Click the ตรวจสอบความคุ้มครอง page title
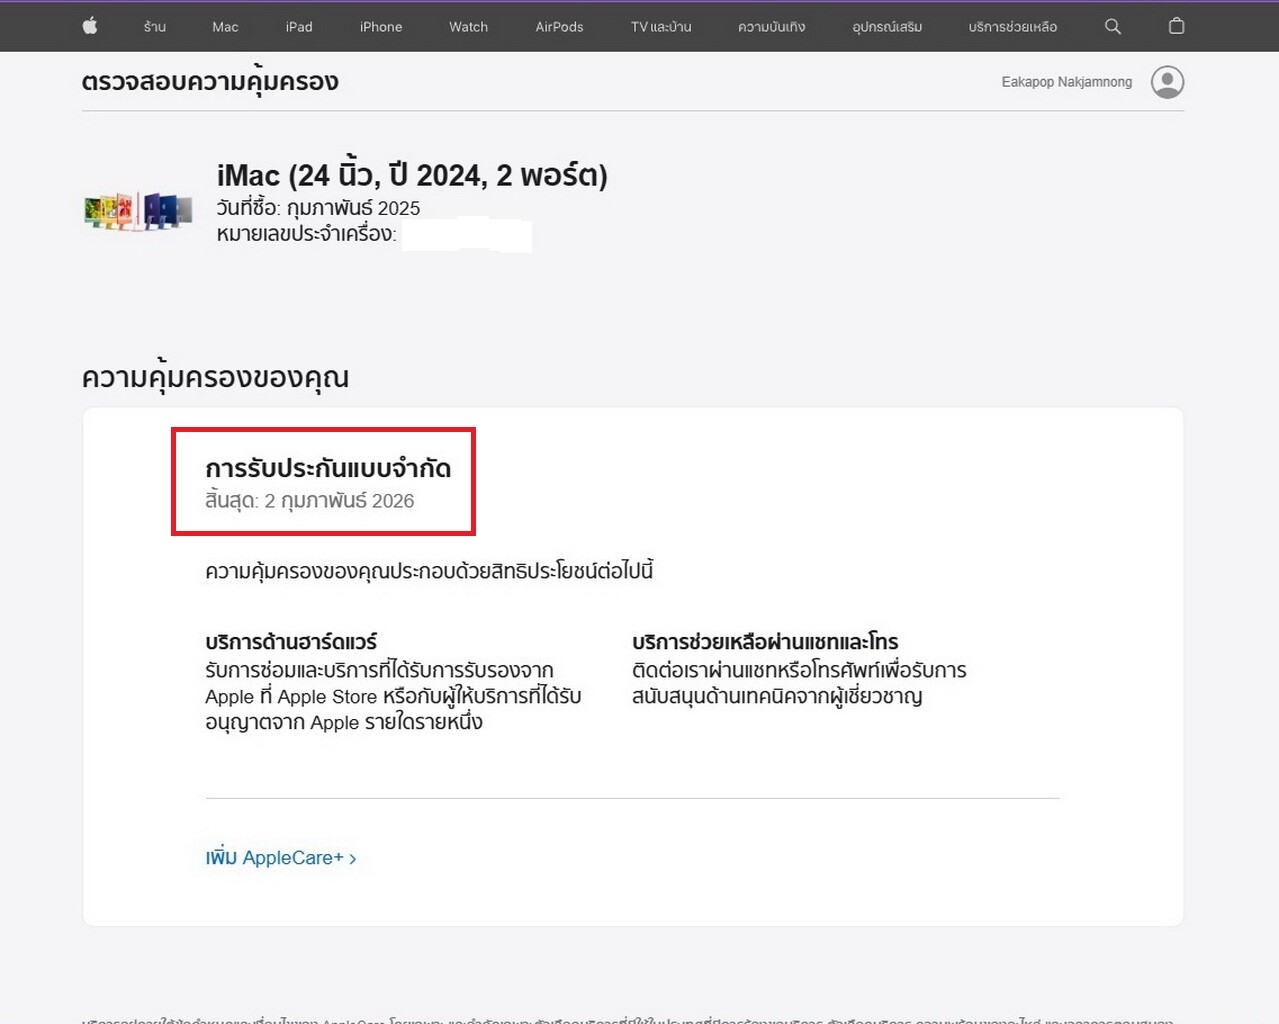This screenshot has width=1279, height=1024. click(x=210, y=82)
